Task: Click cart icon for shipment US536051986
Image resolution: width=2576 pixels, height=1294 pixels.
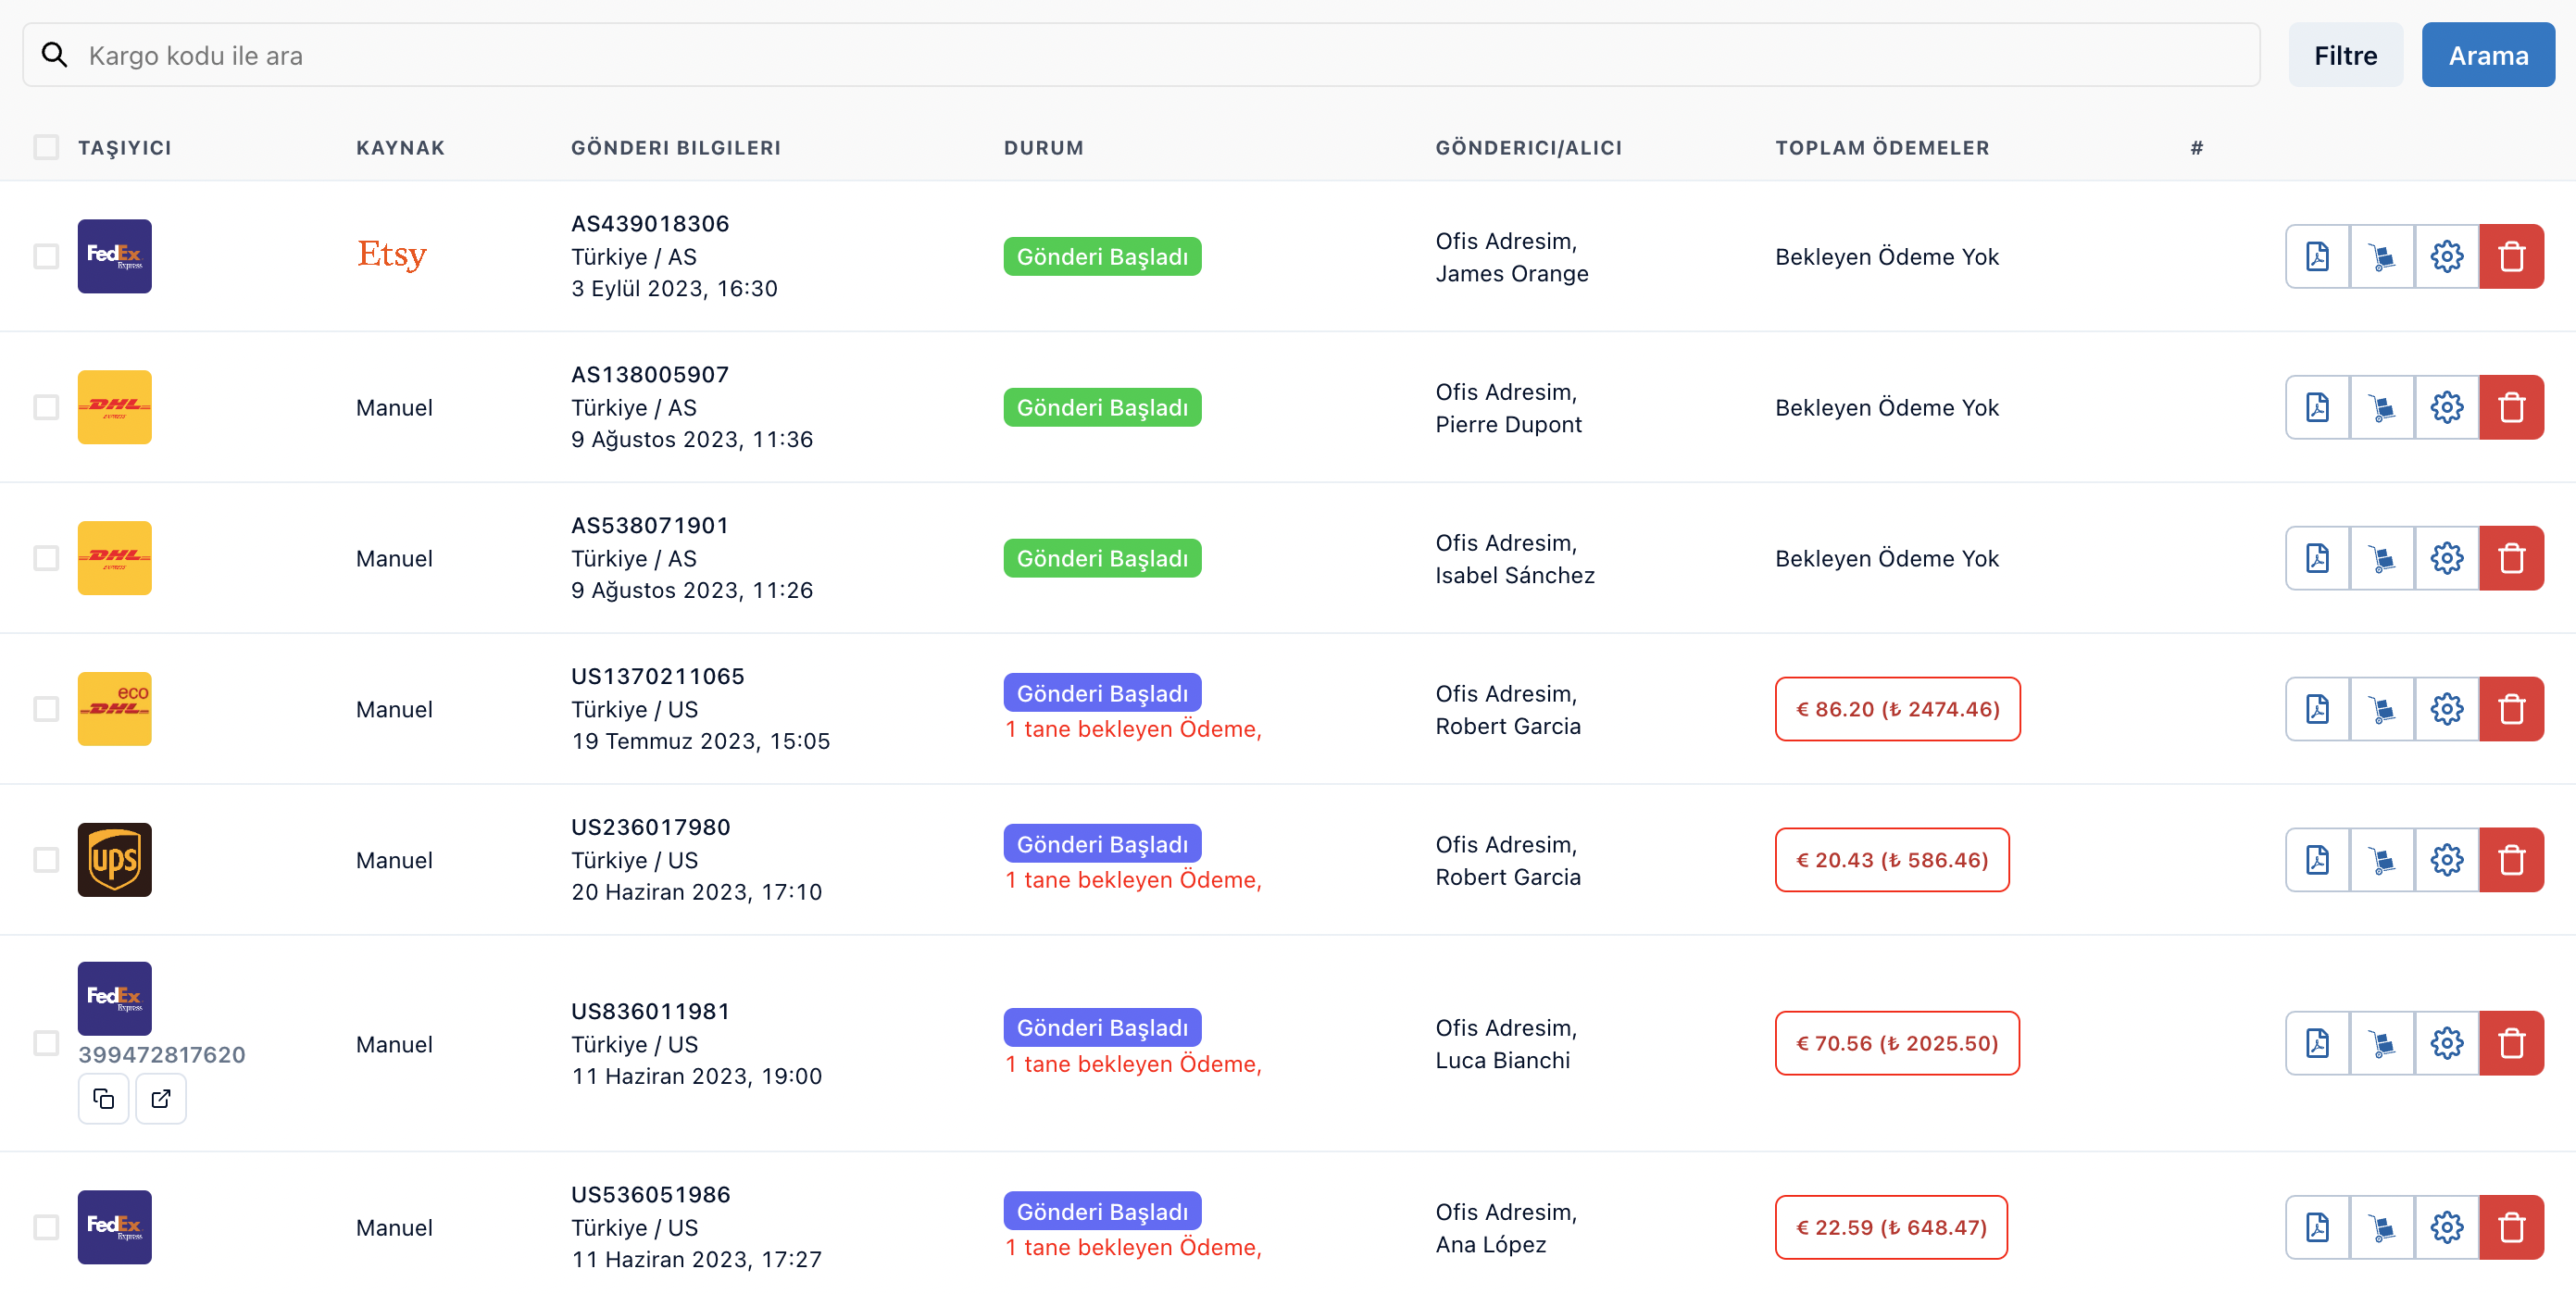Action: point(2382,1228)
